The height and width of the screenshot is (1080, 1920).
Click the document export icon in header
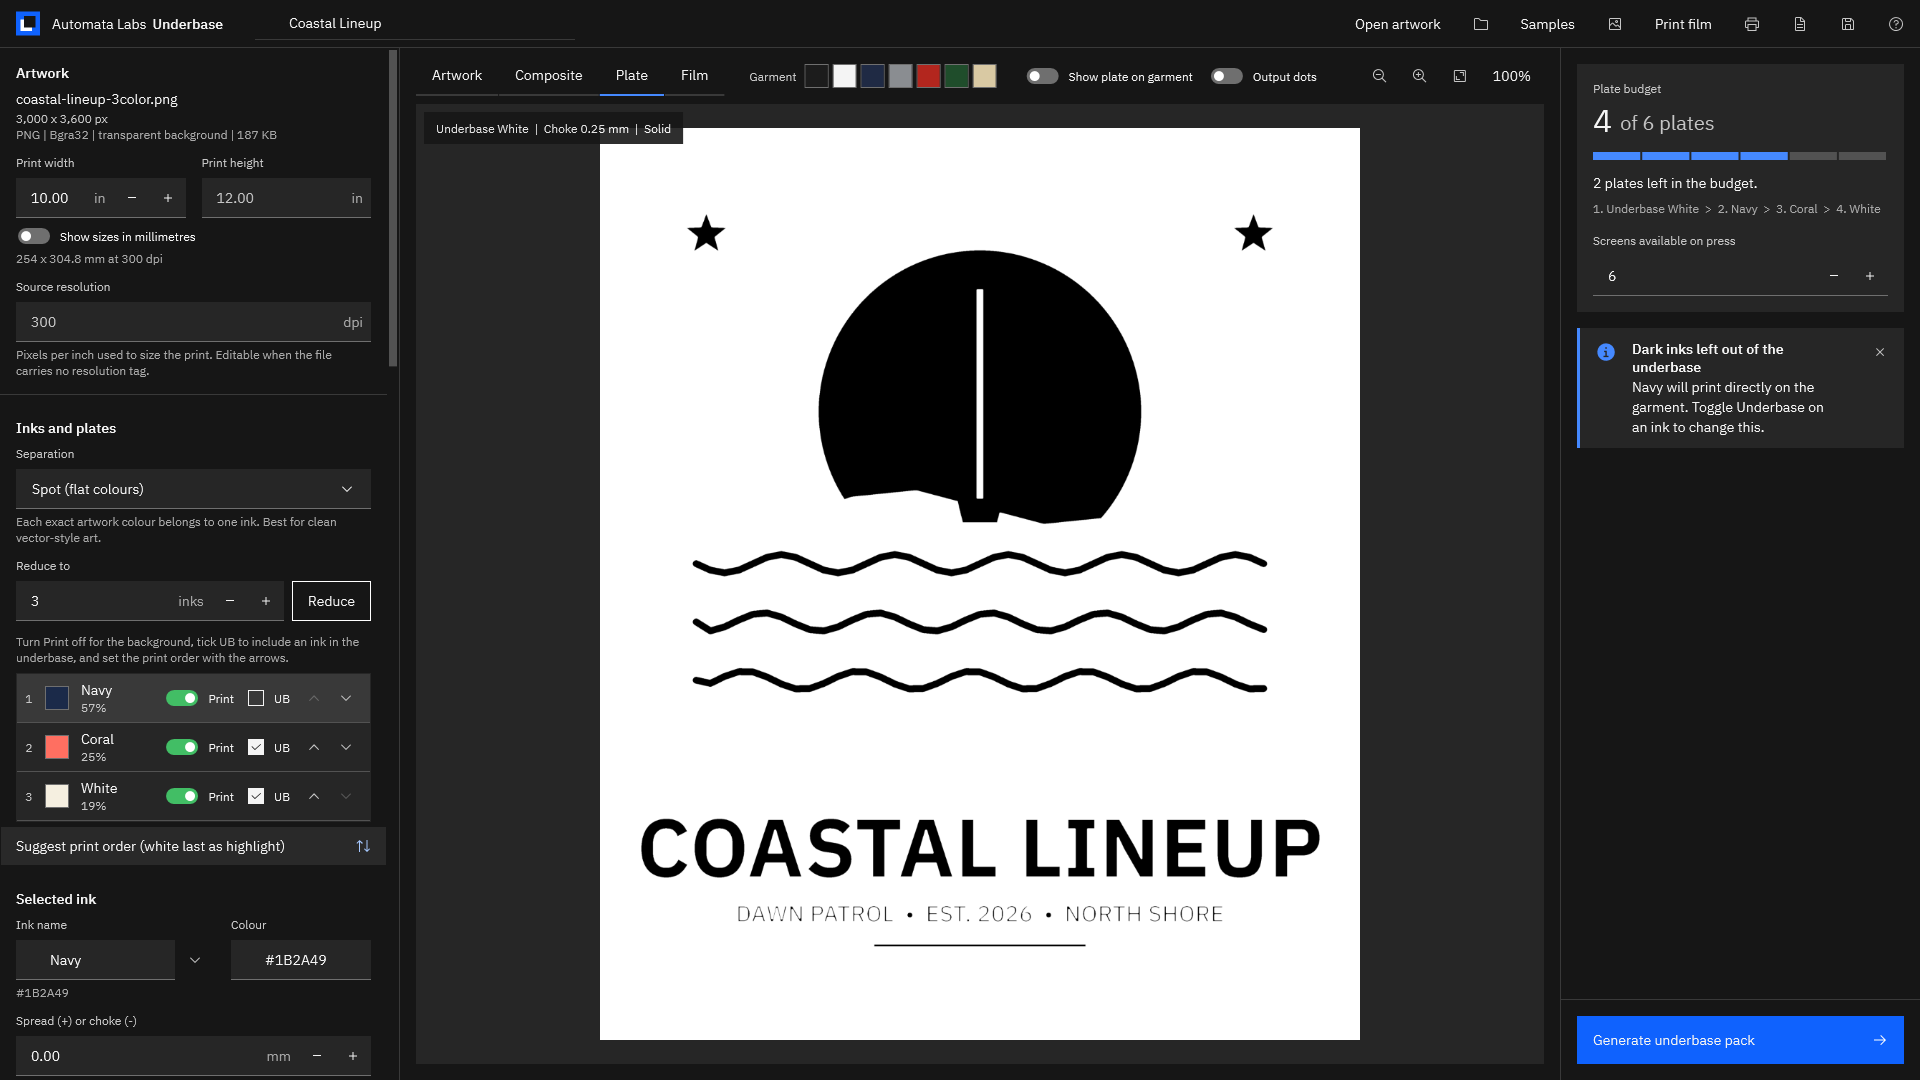point(1800,24)
